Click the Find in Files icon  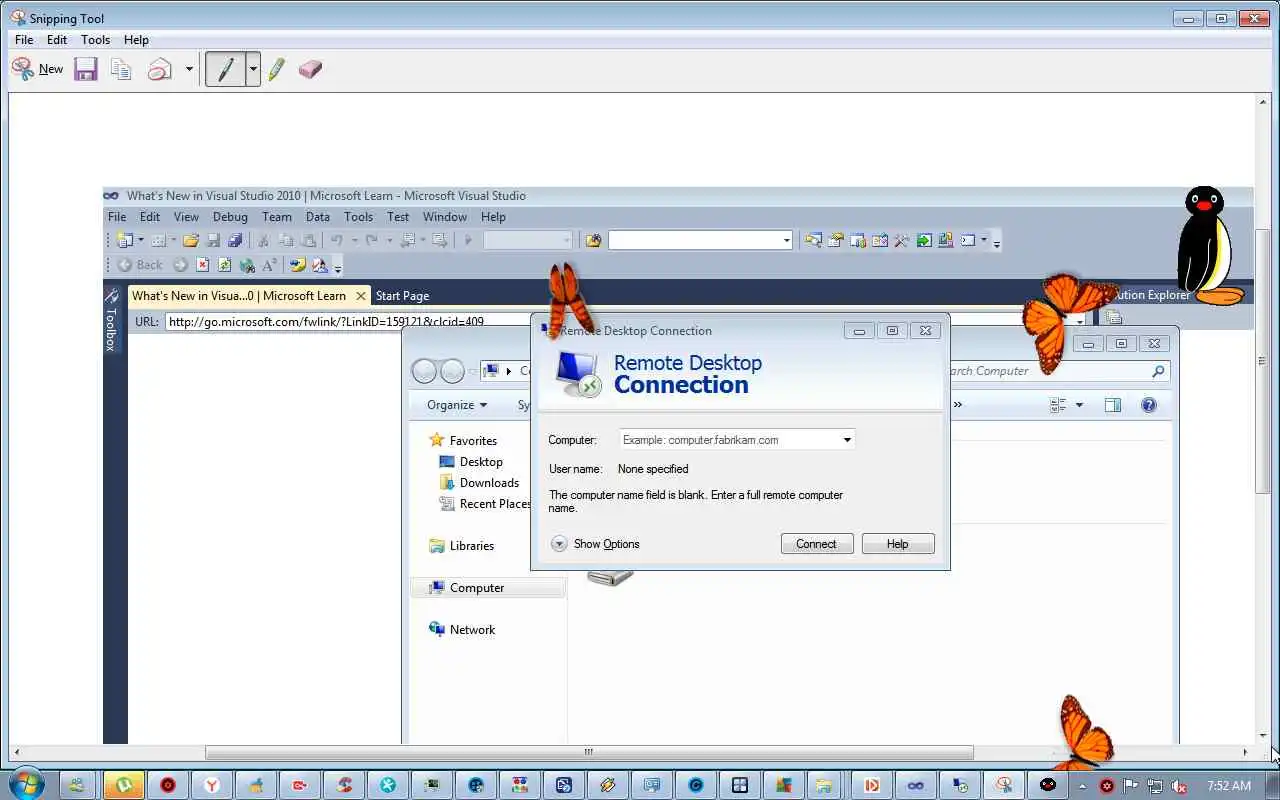pyautogui.click(x=593, y=240)
